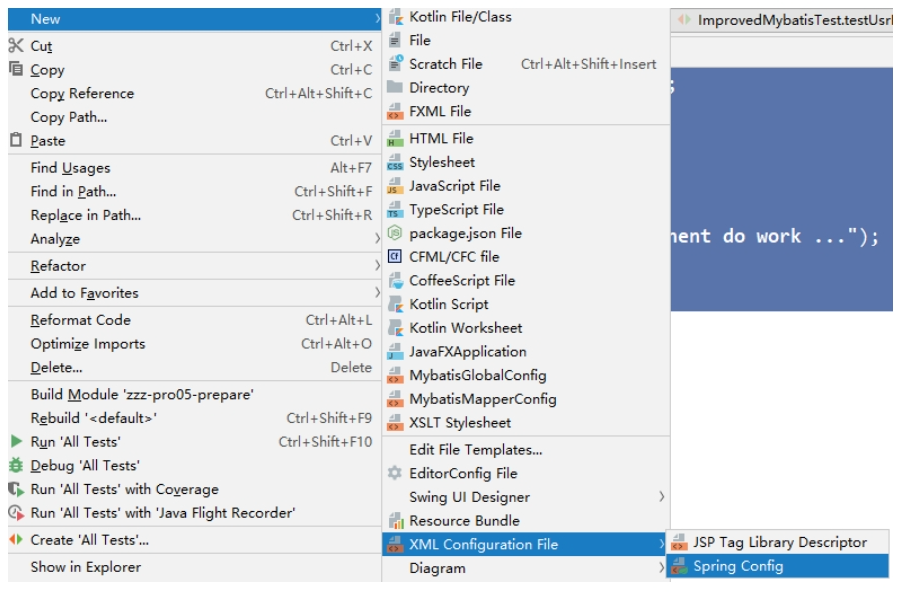
Task: Click the Kotlin Script icon
Action: 395,304
